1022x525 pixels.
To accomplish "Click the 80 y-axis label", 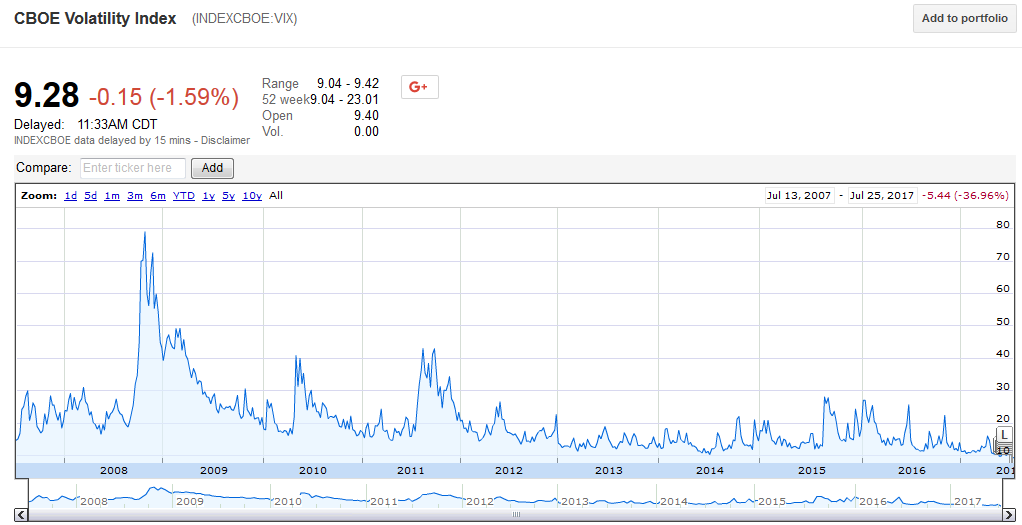I will (1003, 224).
